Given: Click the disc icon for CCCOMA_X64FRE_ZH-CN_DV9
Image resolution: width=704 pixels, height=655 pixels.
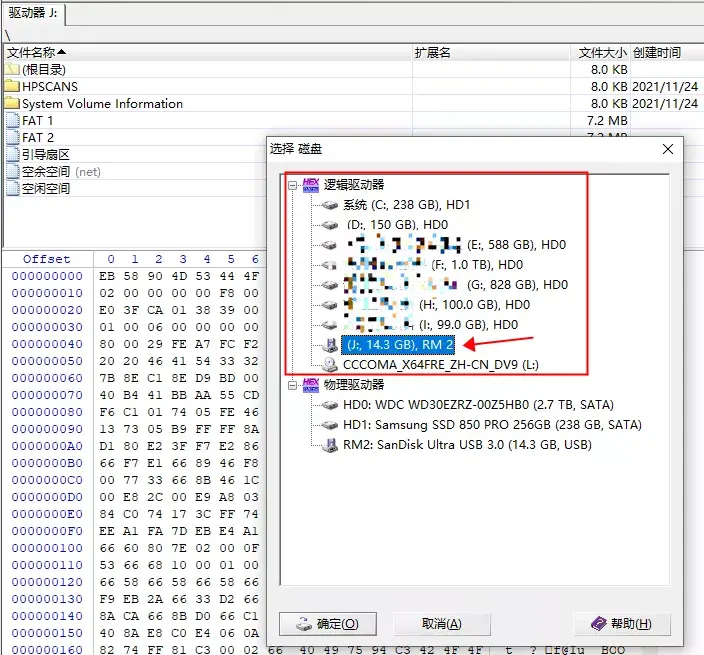Looking at the screenshot, I should coord(330,365).
